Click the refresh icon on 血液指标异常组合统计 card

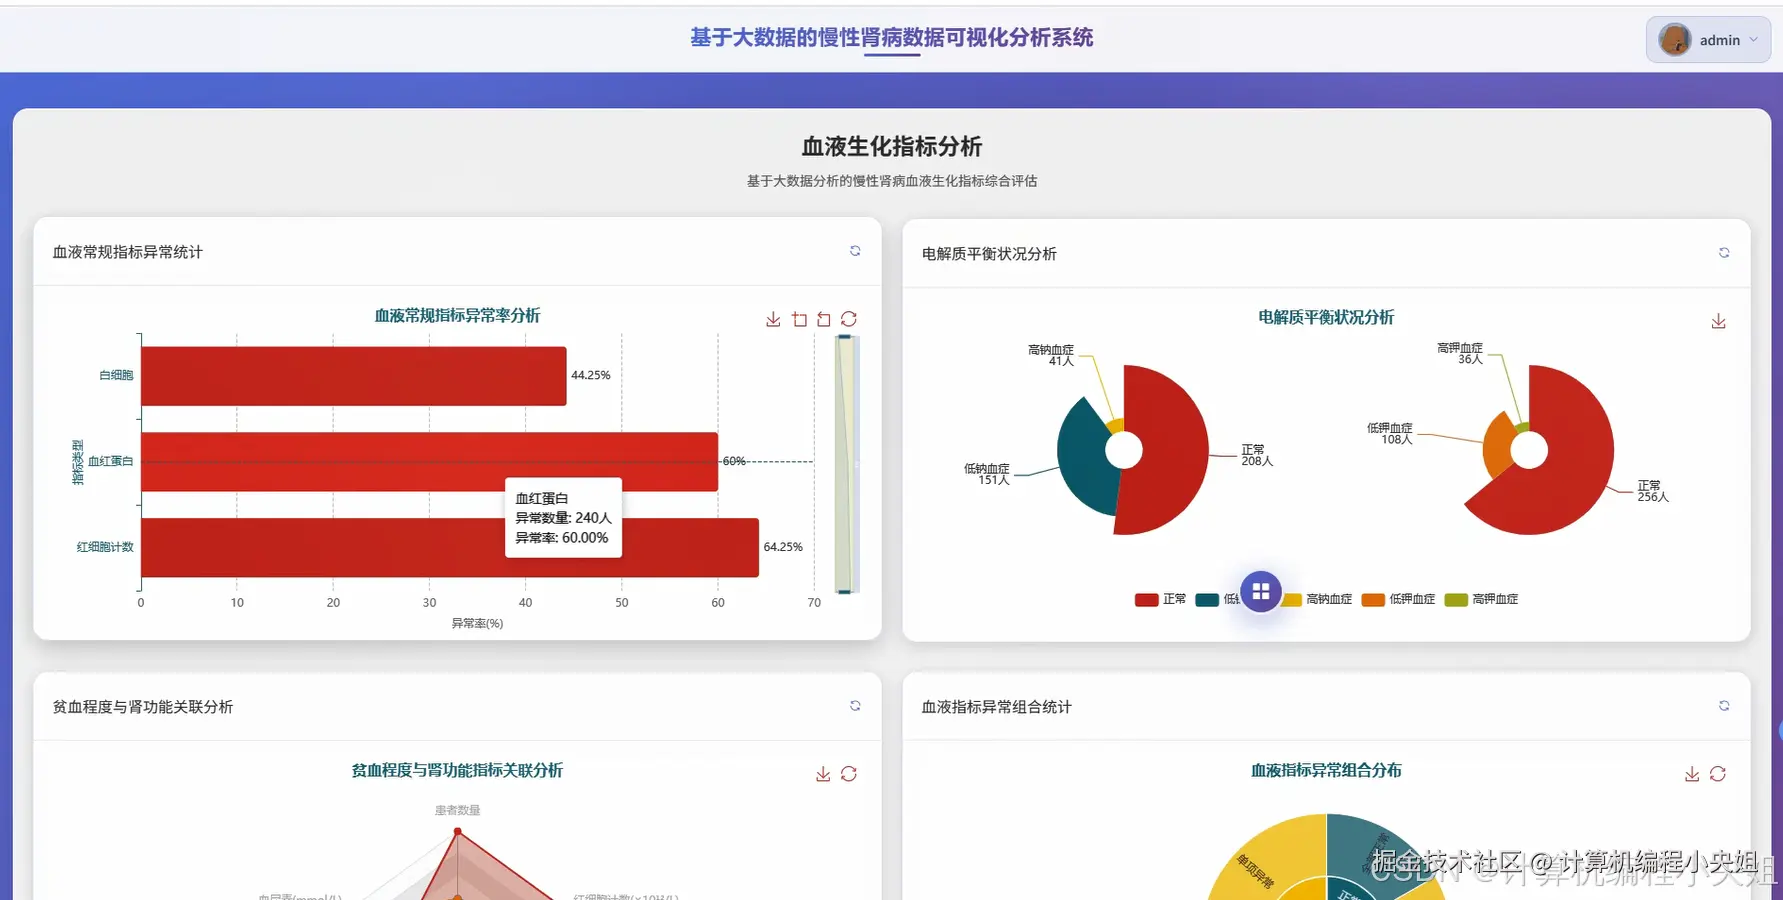(x=1724, y=705)
